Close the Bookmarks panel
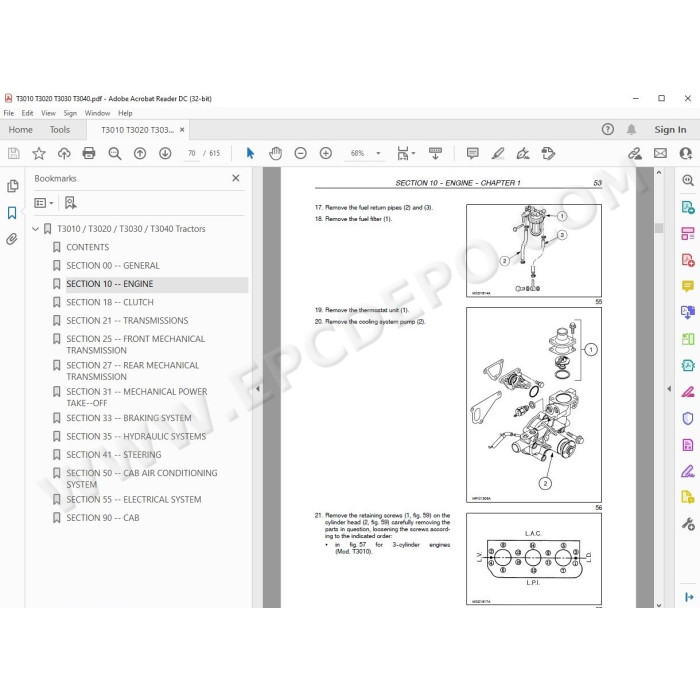Screen dimensions: 700x700 click(x=236, y=178)
